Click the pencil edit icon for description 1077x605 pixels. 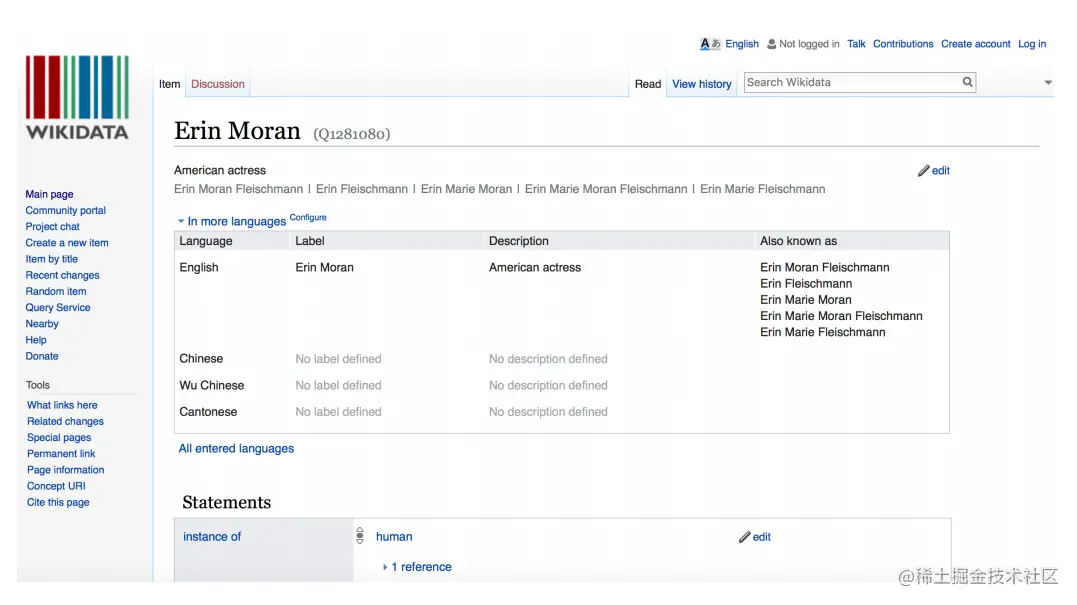tap(923, 171)
